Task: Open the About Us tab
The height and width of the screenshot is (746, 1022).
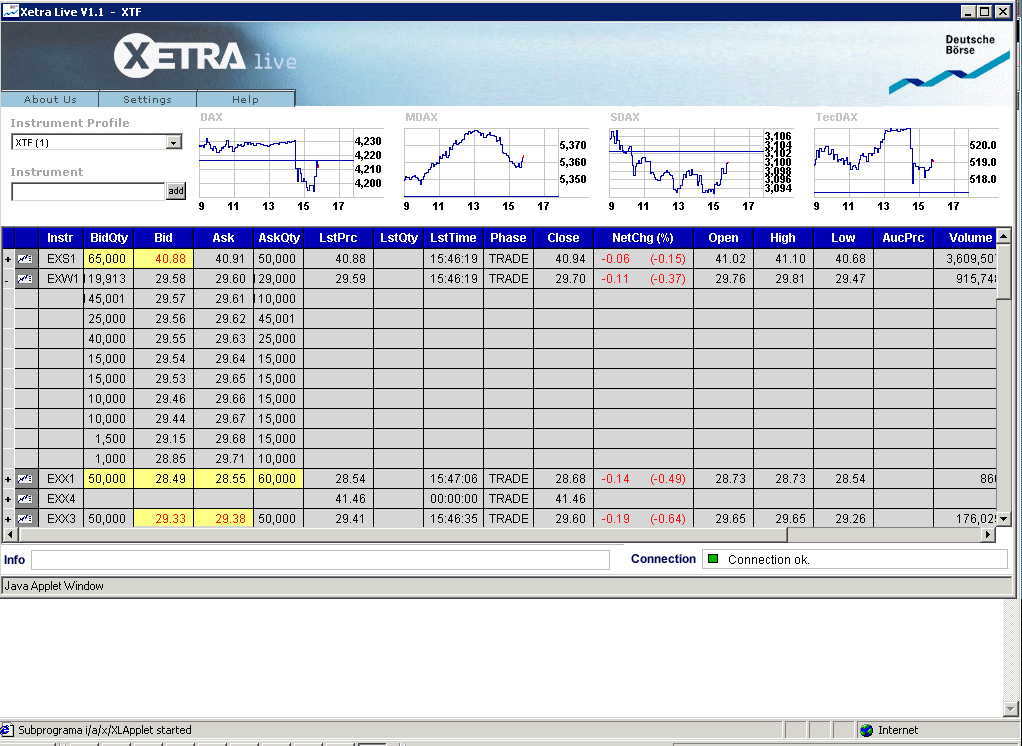Action: pyautogui.click(x=50, y=99)
